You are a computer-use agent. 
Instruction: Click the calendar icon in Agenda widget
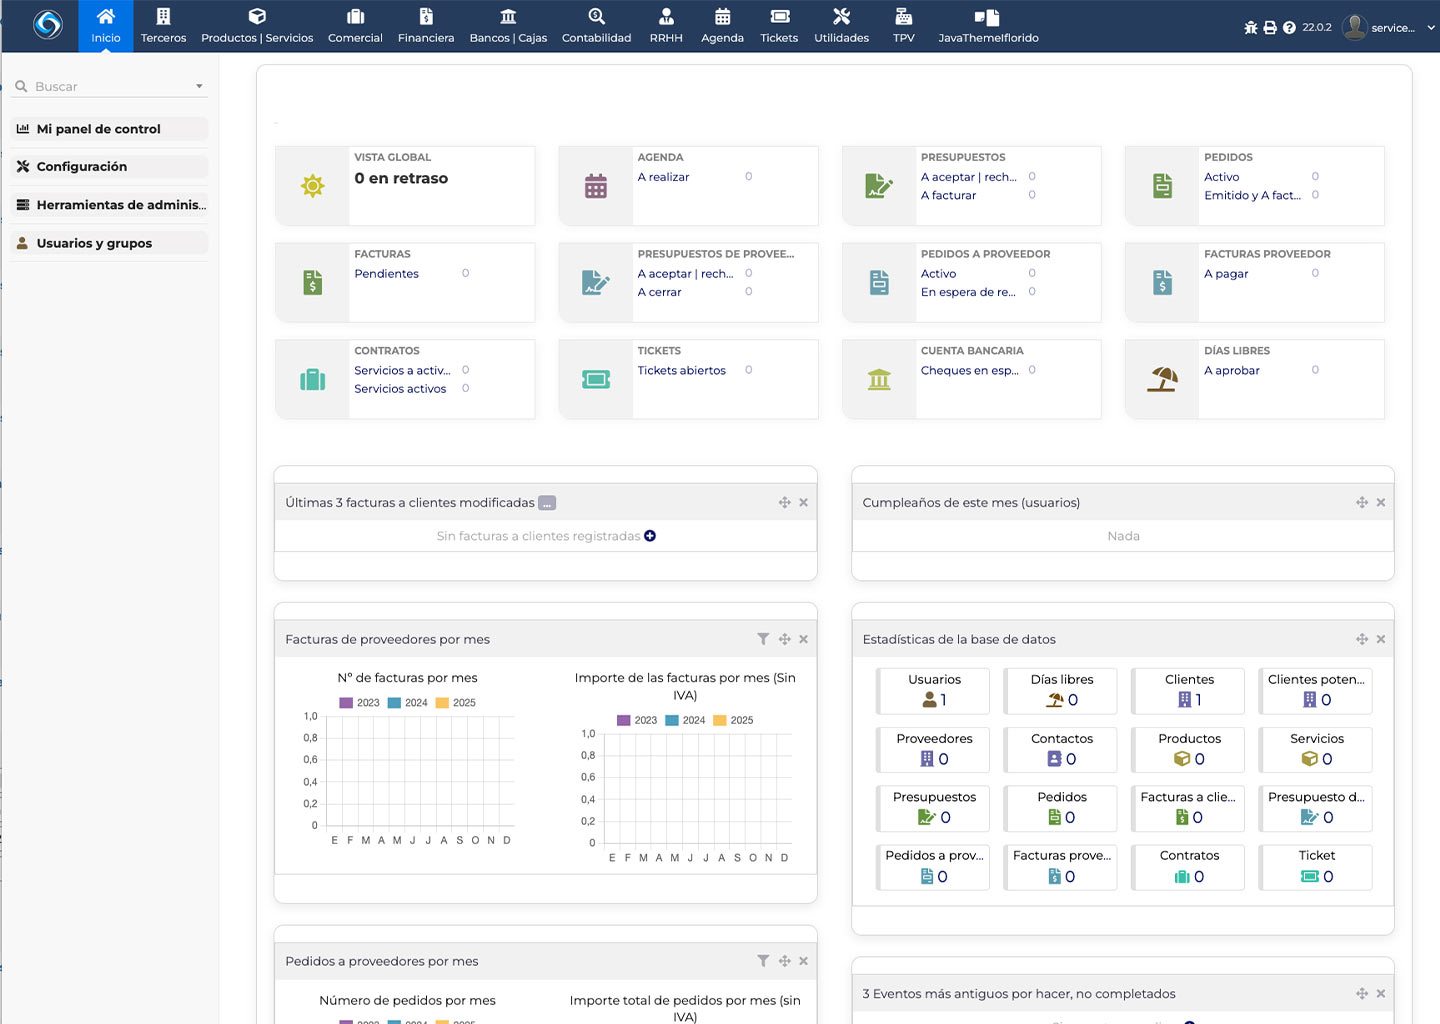pyautogui.click(x=596, y=186)
